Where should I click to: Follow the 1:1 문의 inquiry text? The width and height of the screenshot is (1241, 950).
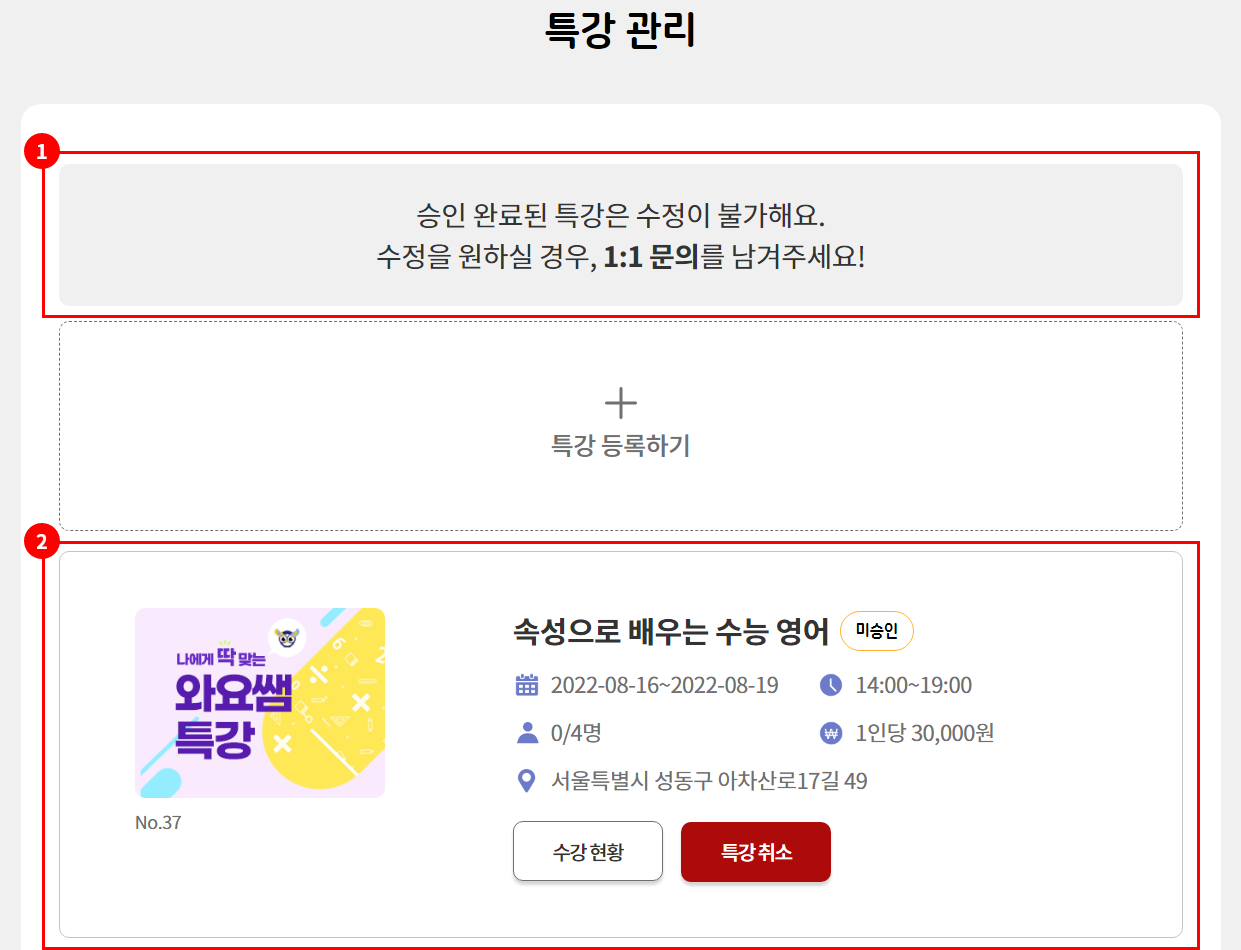(652, 256)
